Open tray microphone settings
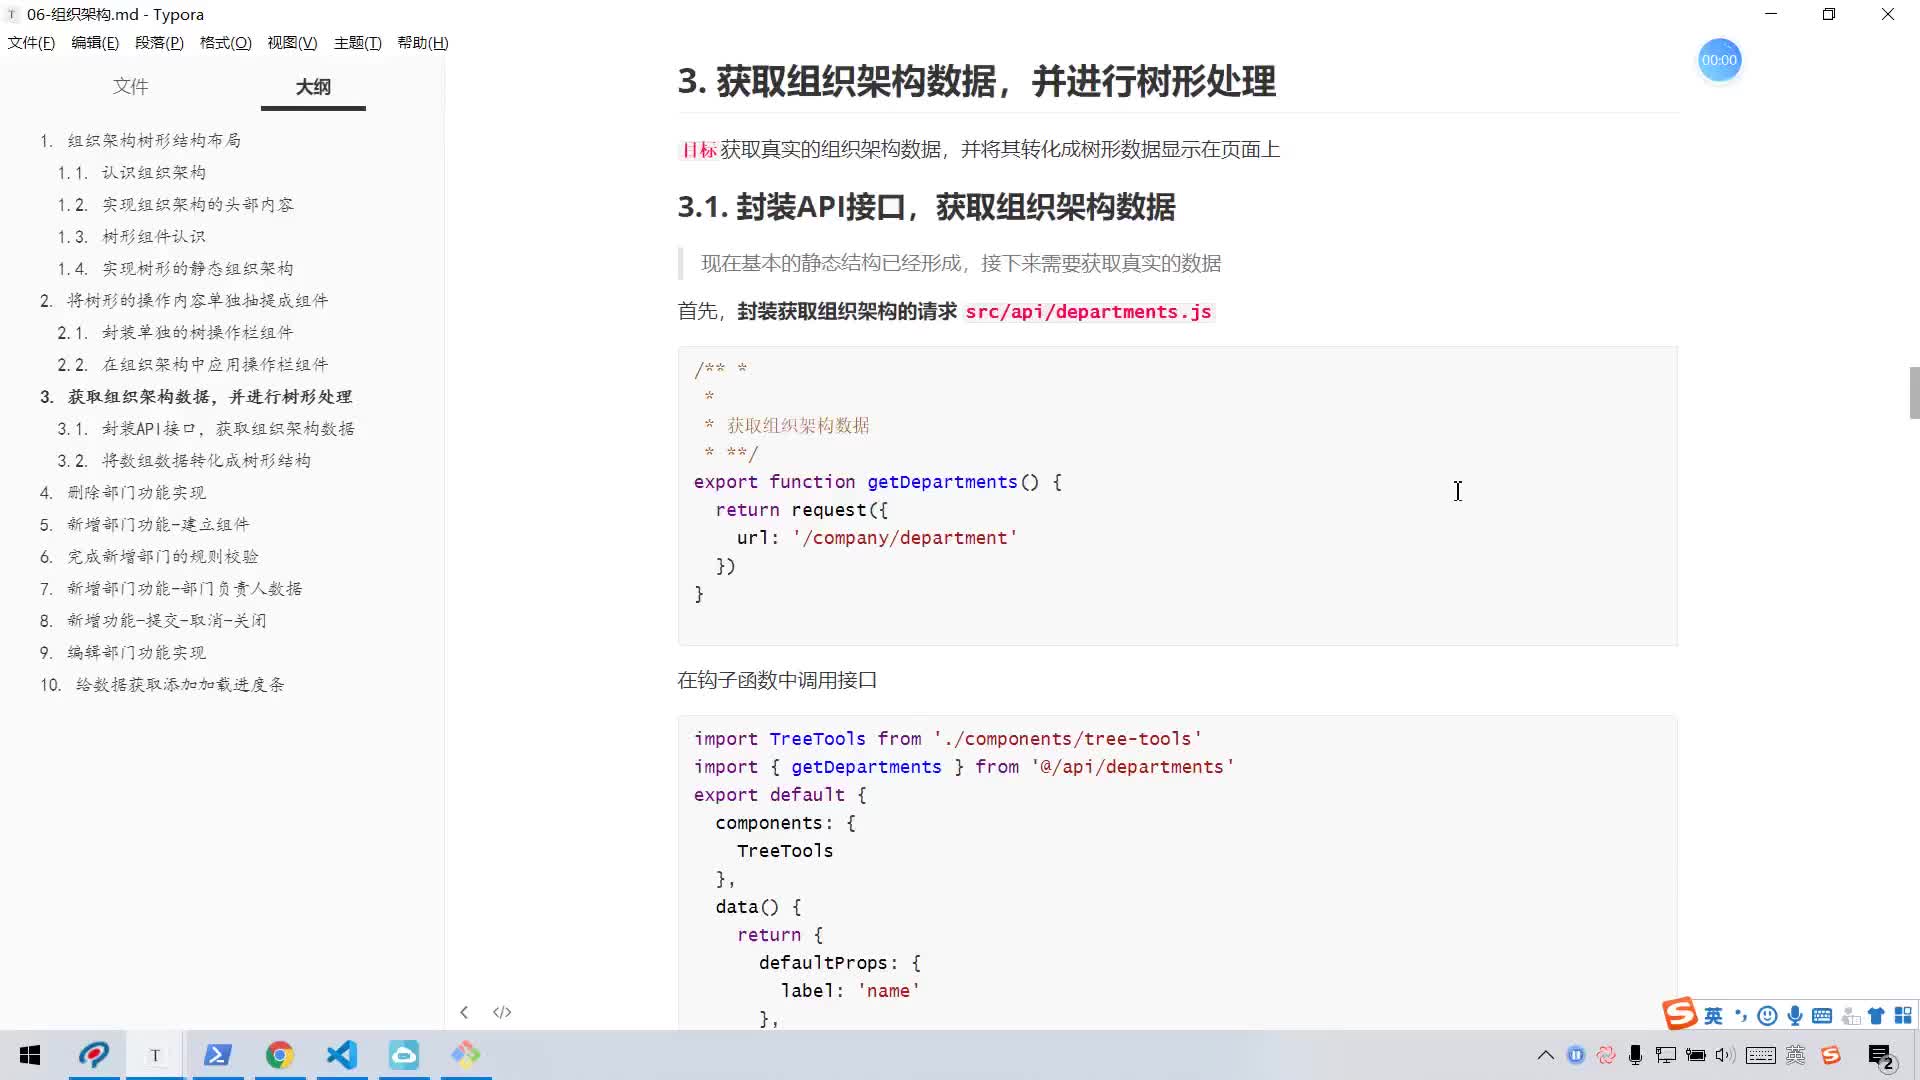The width and height of the screenshot is (1920, 1080). click(1636, 1055)
